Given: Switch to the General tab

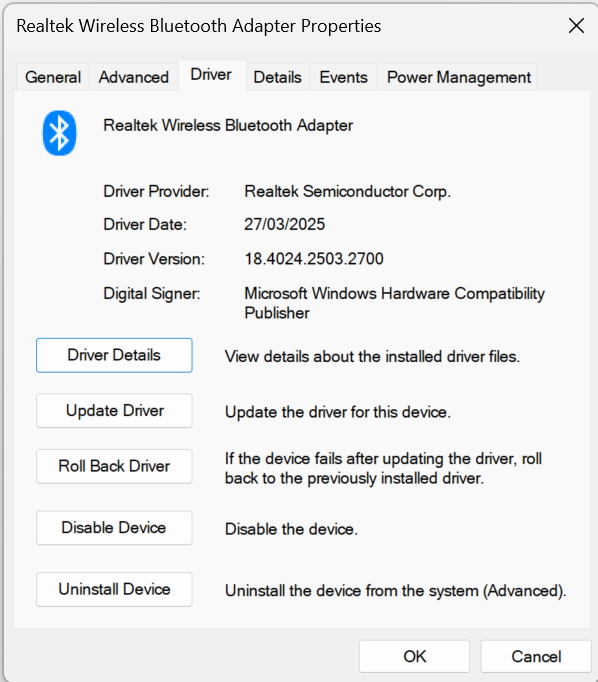Looking at the screenshot, I should click(53, 77).
